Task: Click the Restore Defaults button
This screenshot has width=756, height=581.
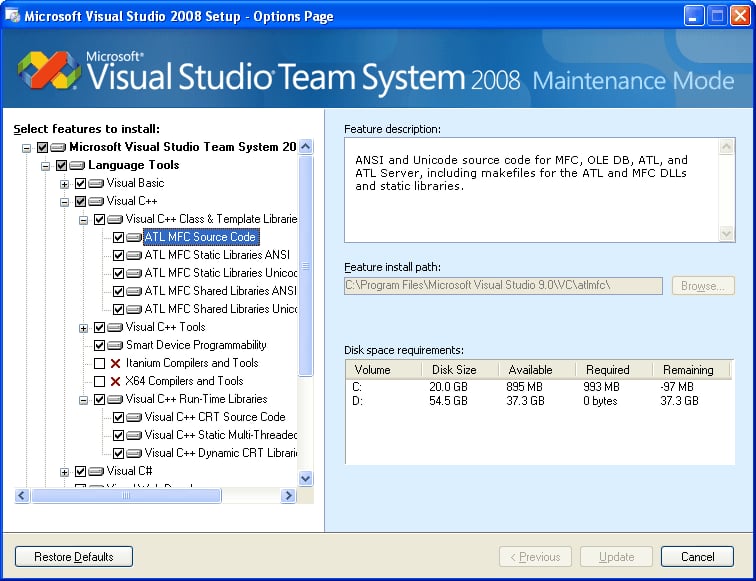Action: (x=74, y=557)
